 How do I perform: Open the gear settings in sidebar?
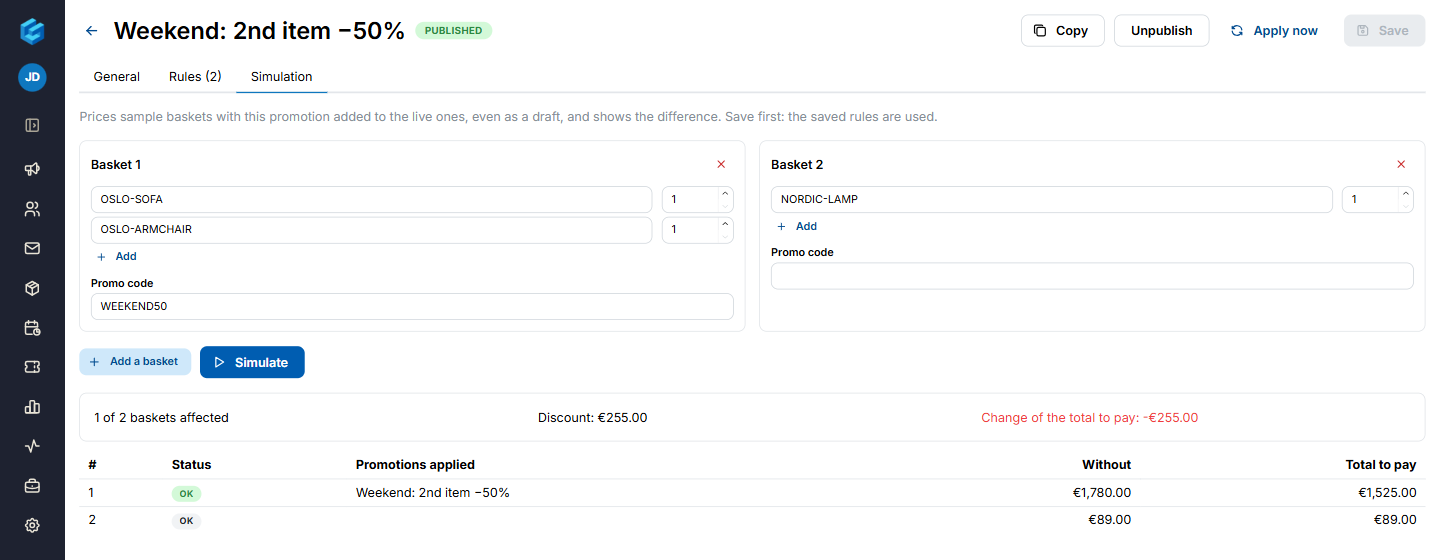32,525
